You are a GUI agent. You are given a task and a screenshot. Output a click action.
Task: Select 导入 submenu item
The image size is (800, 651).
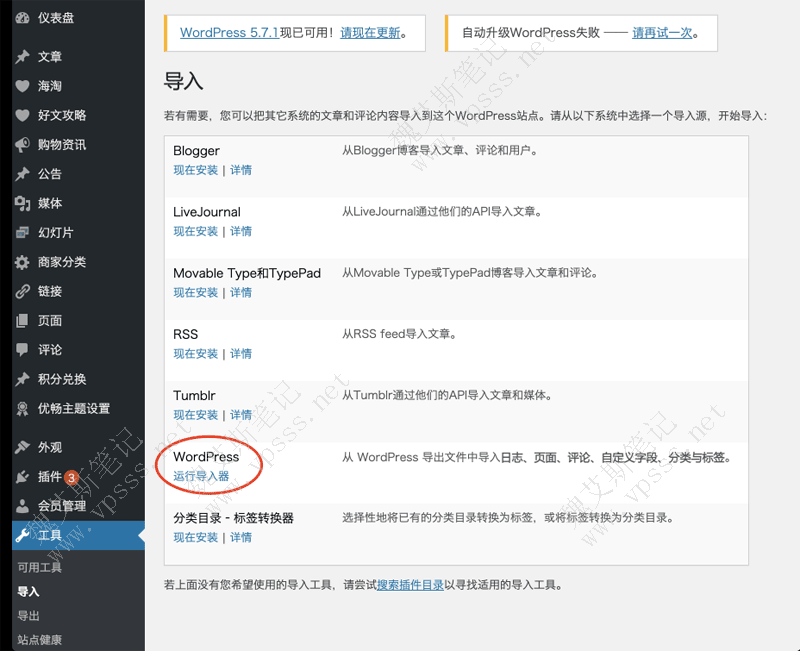click(29, 591)
